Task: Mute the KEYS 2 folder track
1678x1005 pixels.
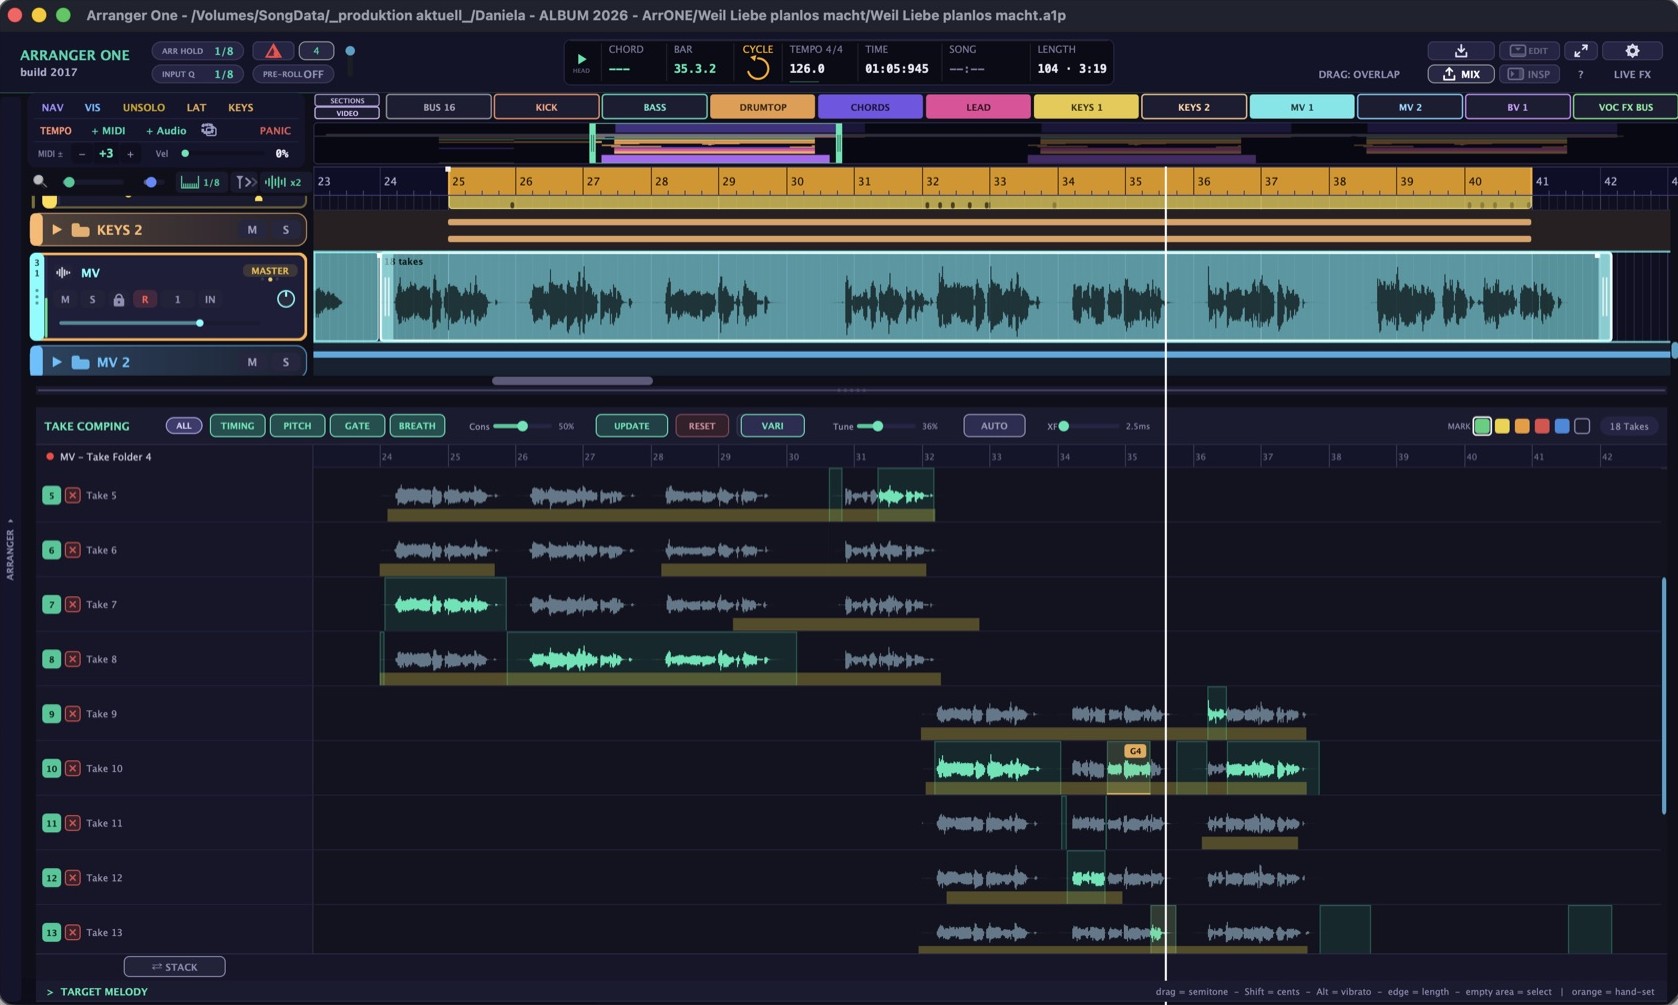Action: (x=252, y=230)
